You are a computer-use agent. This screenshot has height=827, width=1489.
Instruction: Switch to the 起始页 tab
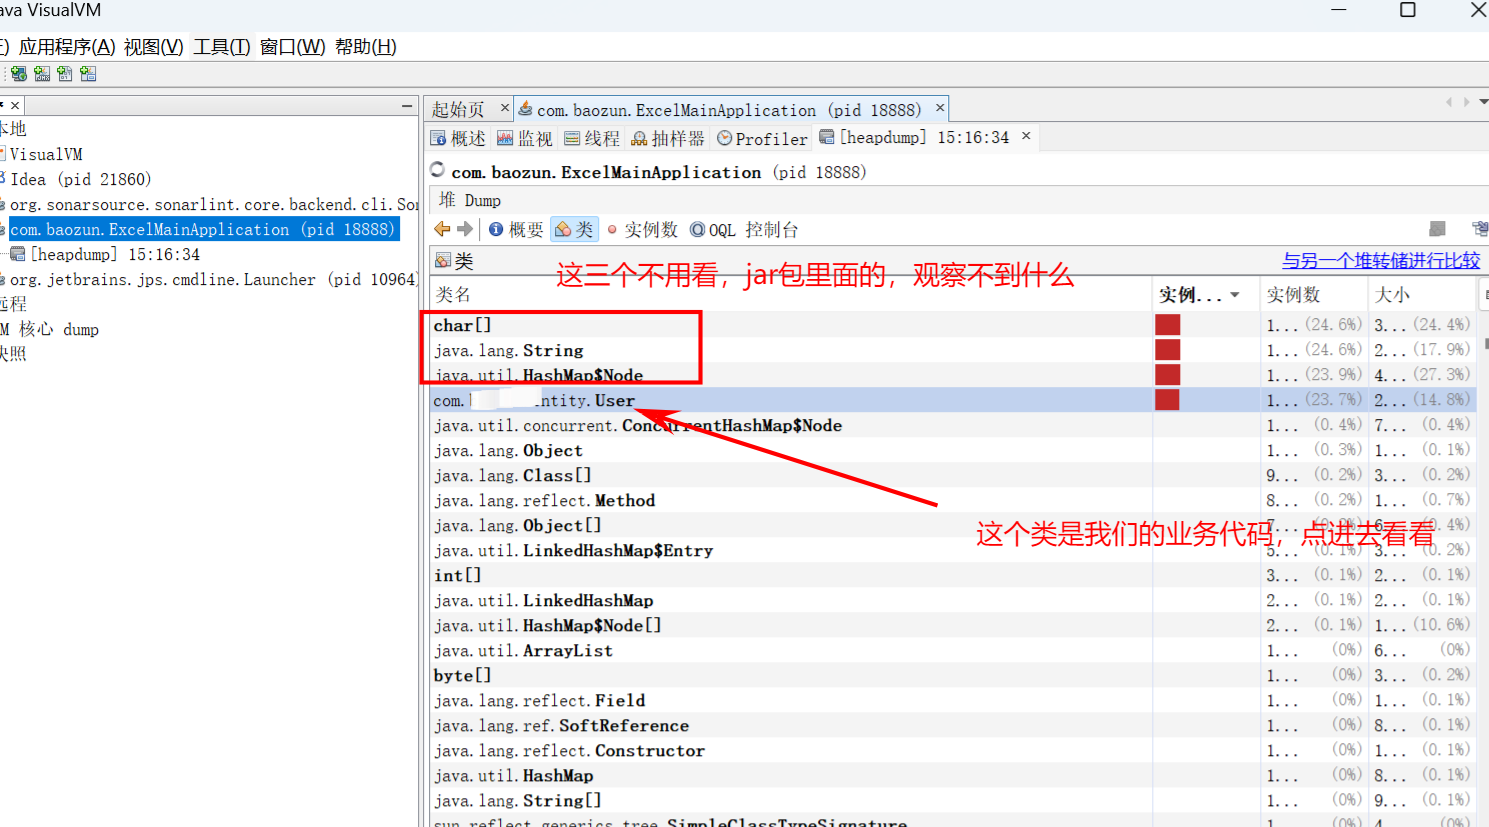pyautogui.click(x=458, y=109)
